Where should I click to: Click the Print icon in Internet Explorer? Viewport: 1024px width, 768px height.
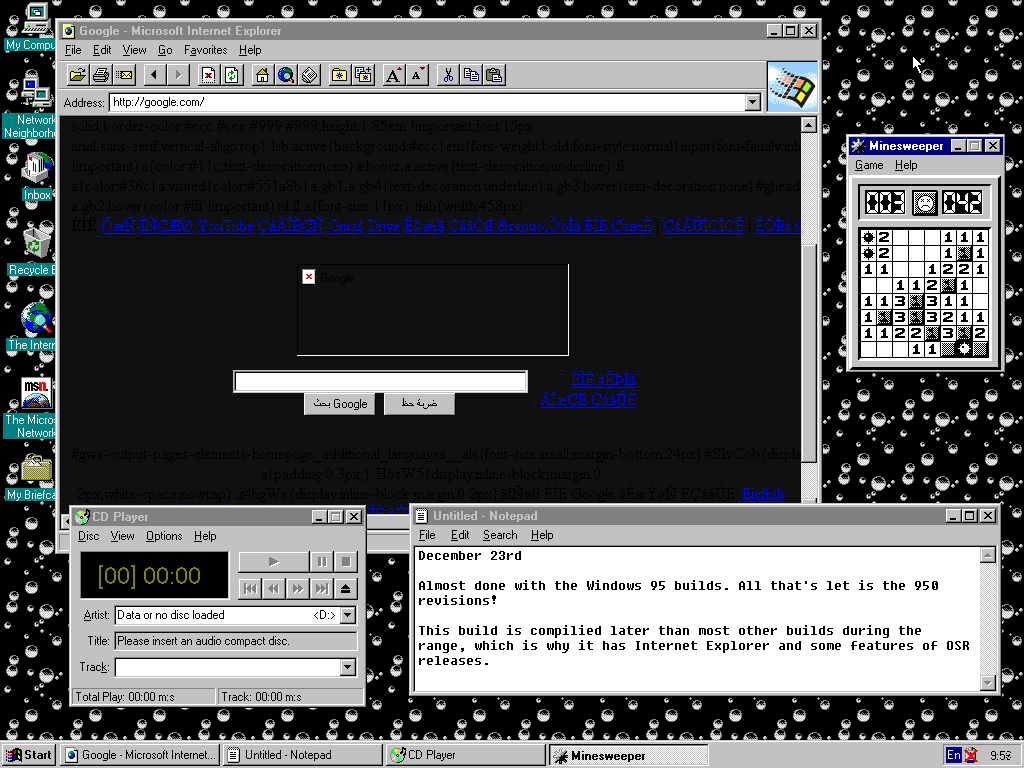coord(101,75)
